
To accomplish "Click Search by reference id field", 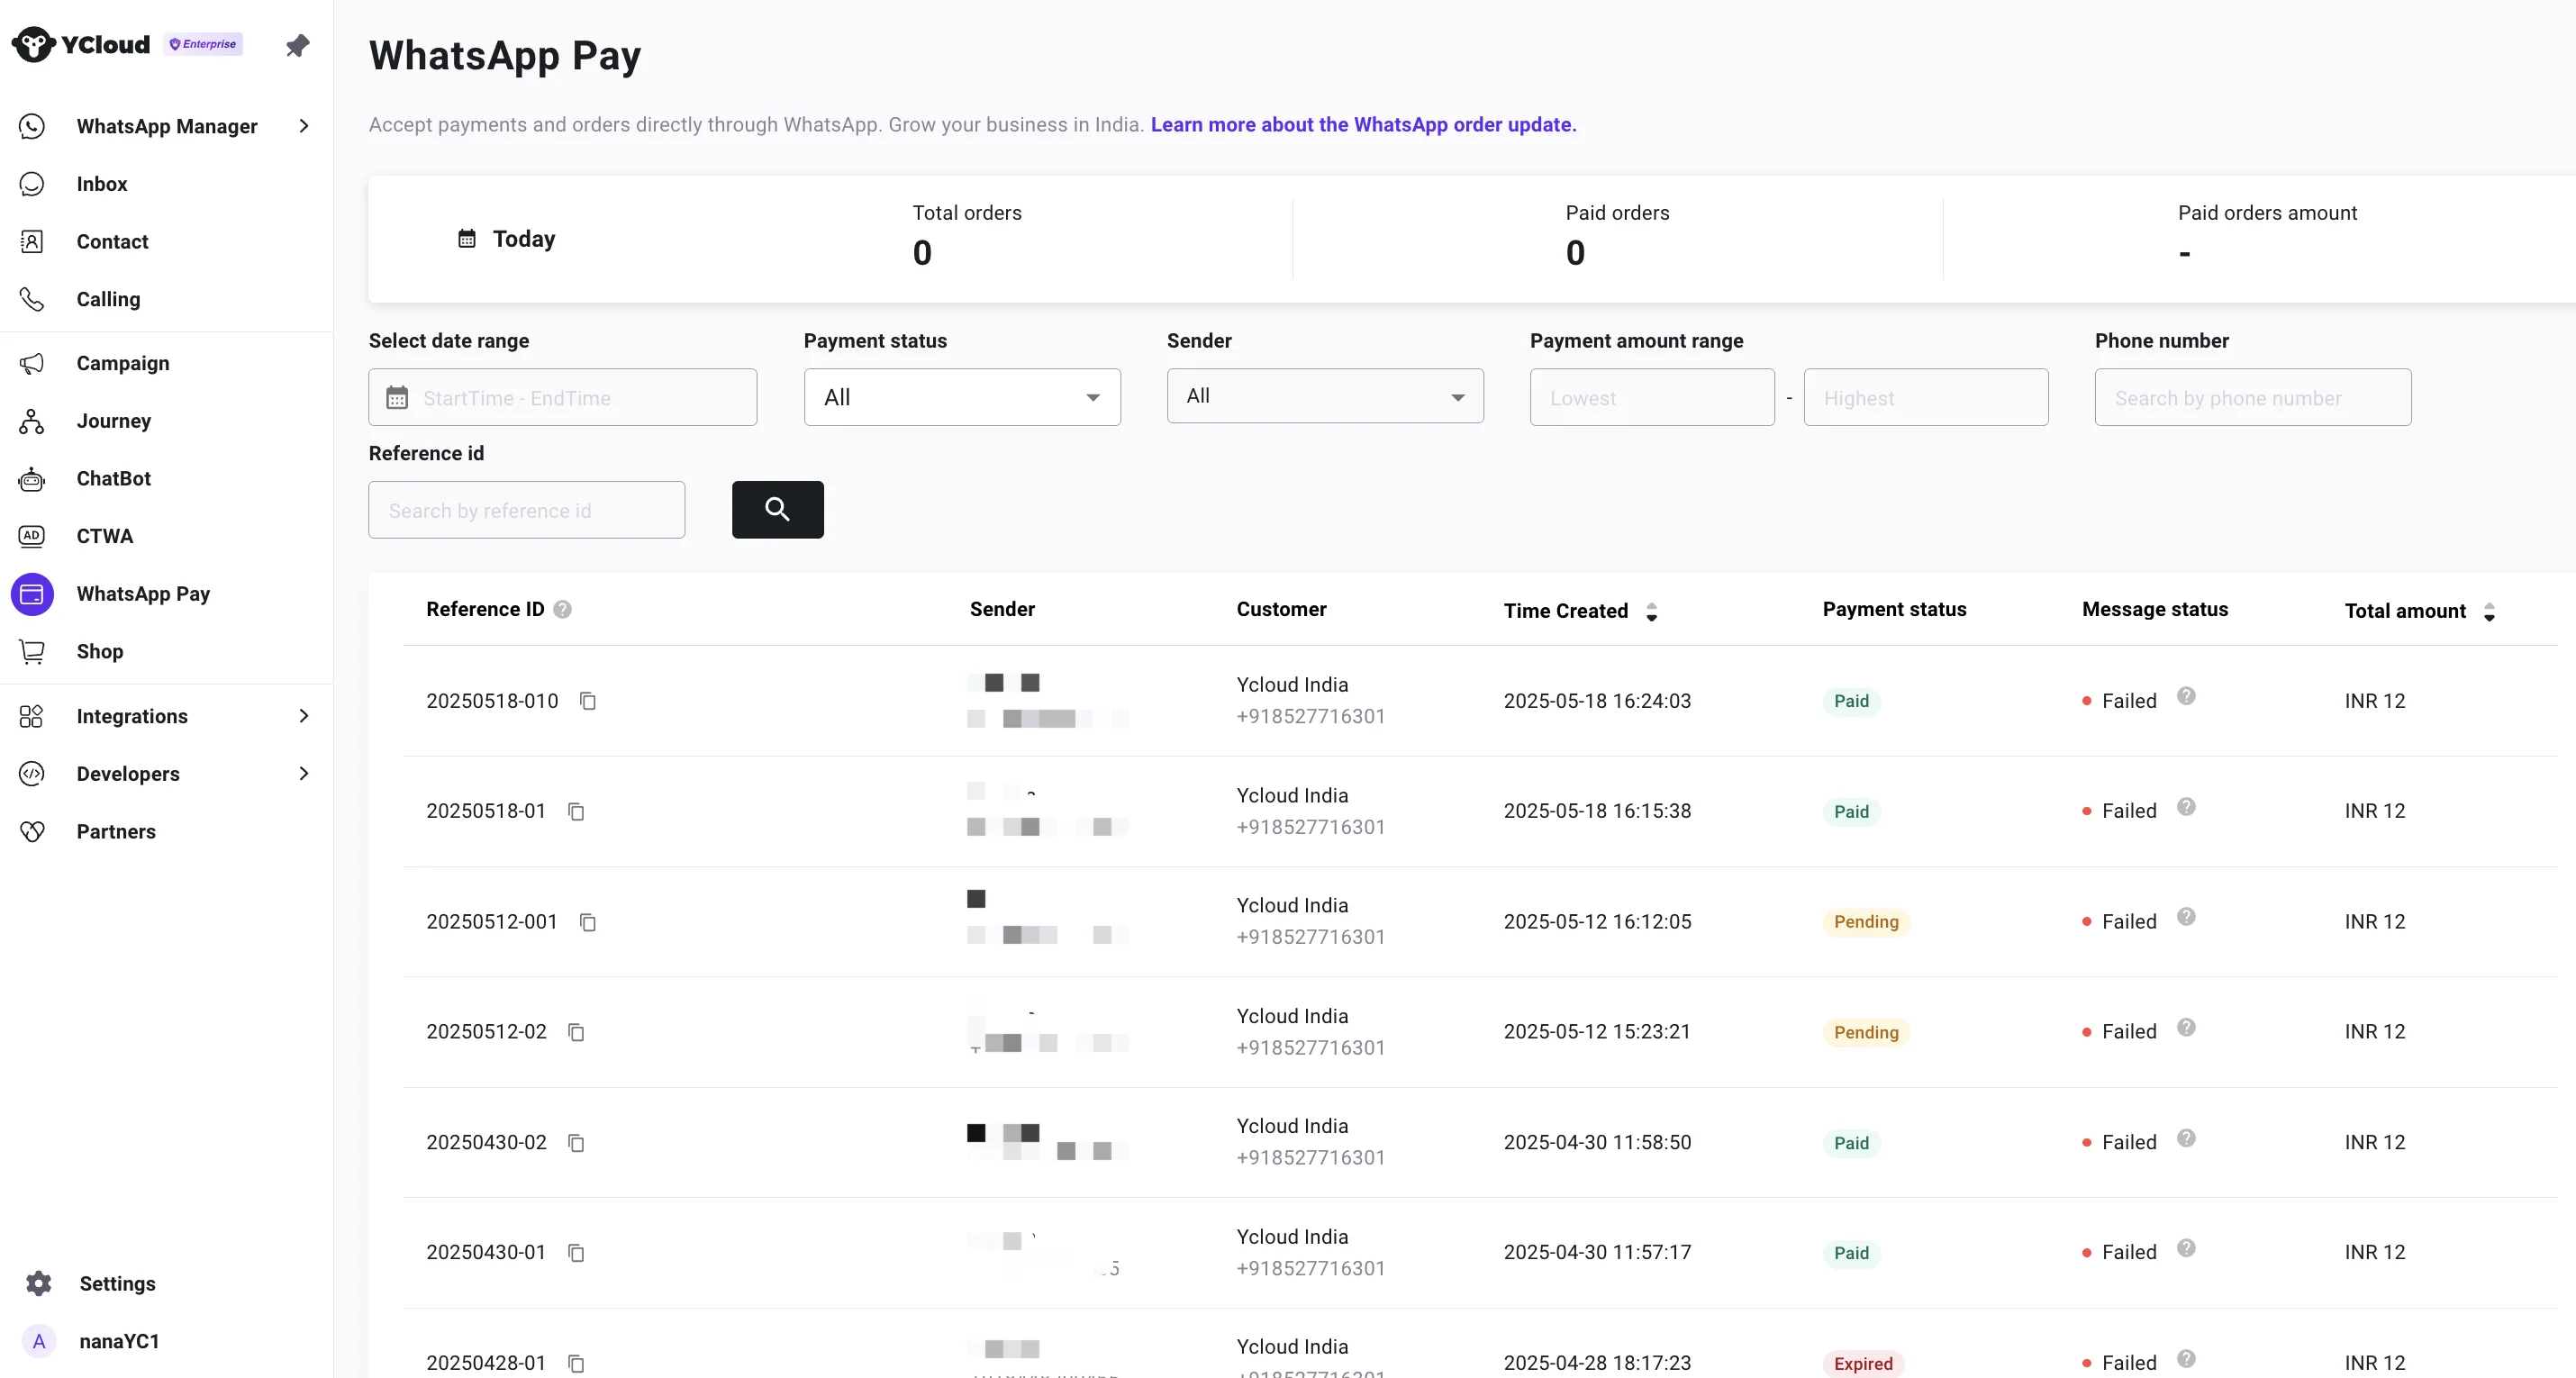I will pos(526,510).
